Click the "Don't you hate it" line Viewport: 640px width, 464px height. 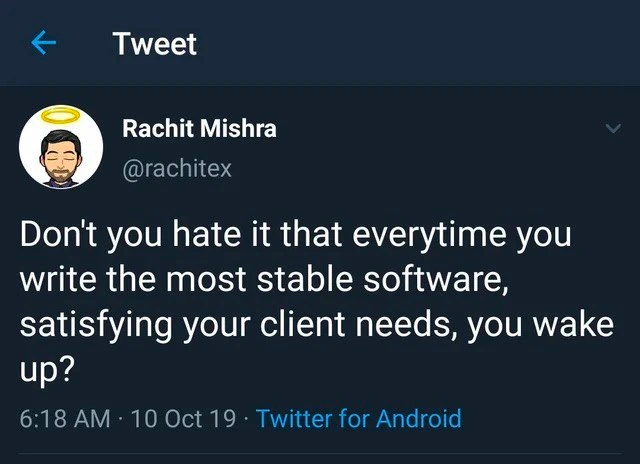(296, 235)
